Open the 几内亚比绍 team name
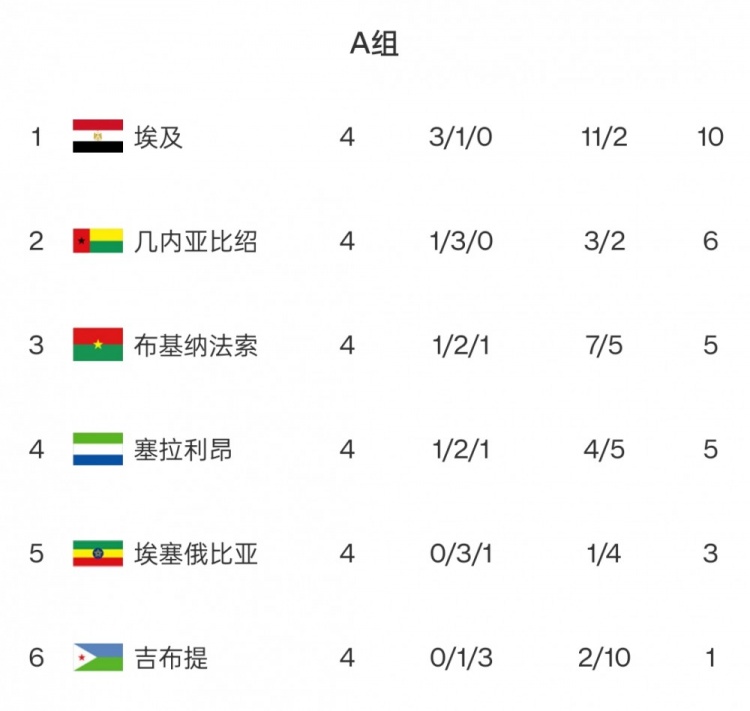Image resolution: width=750 pixels, height=711 pixels. click(x=195, y=241)
